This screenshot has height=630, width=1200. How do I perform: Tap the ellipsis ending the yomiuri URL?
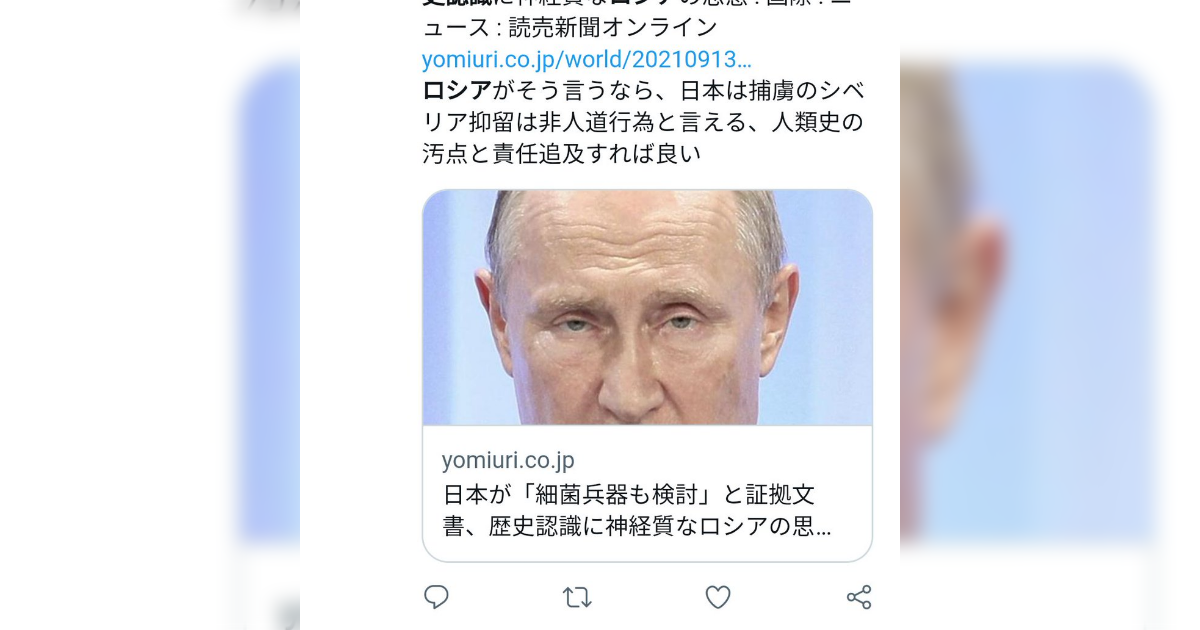744,59
